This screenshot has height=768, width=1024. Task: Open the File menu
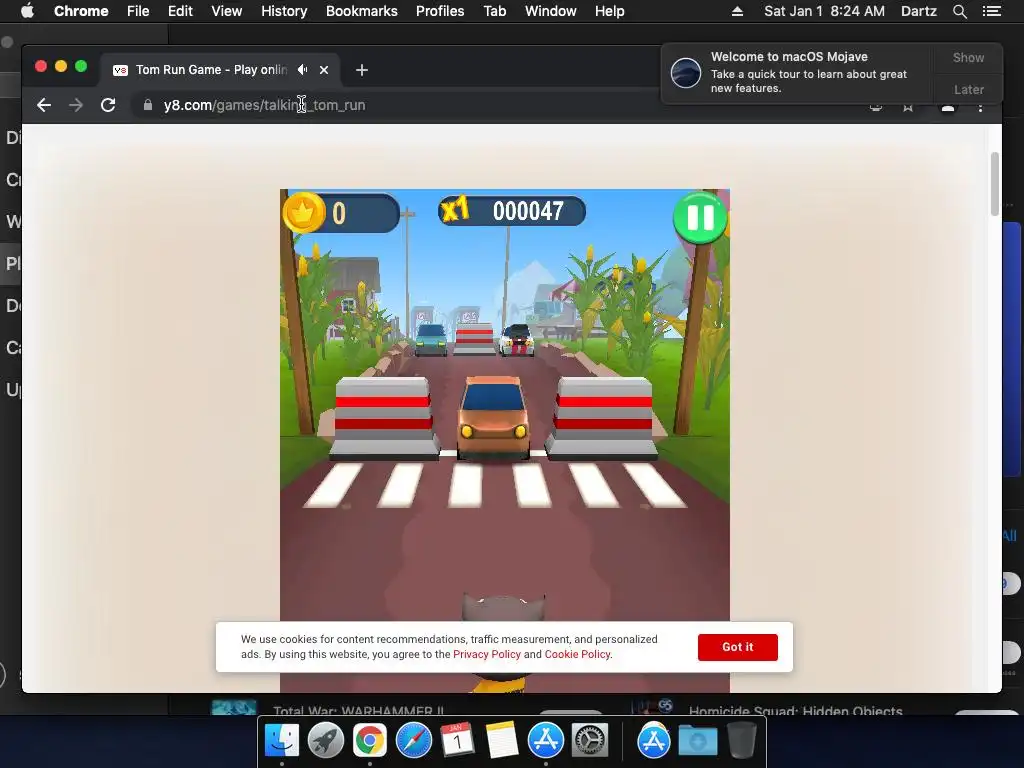(x=138, y=11)
